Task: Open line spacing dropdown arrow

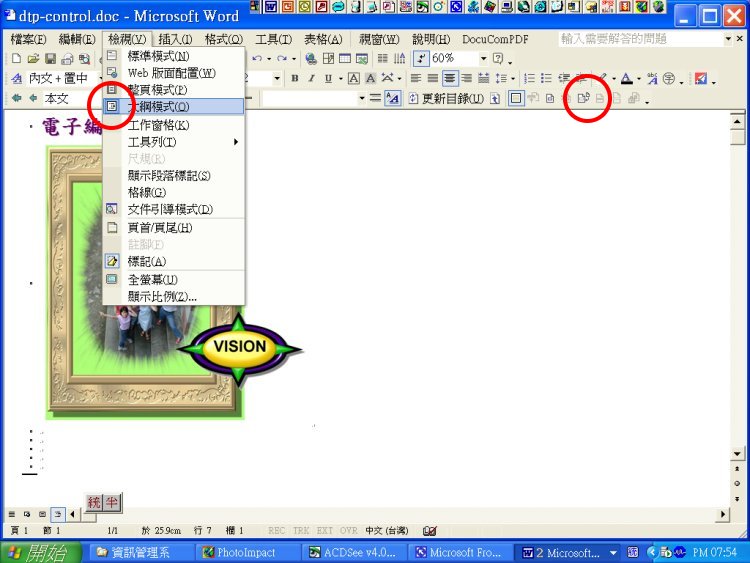Action: [x=513, y=78]
